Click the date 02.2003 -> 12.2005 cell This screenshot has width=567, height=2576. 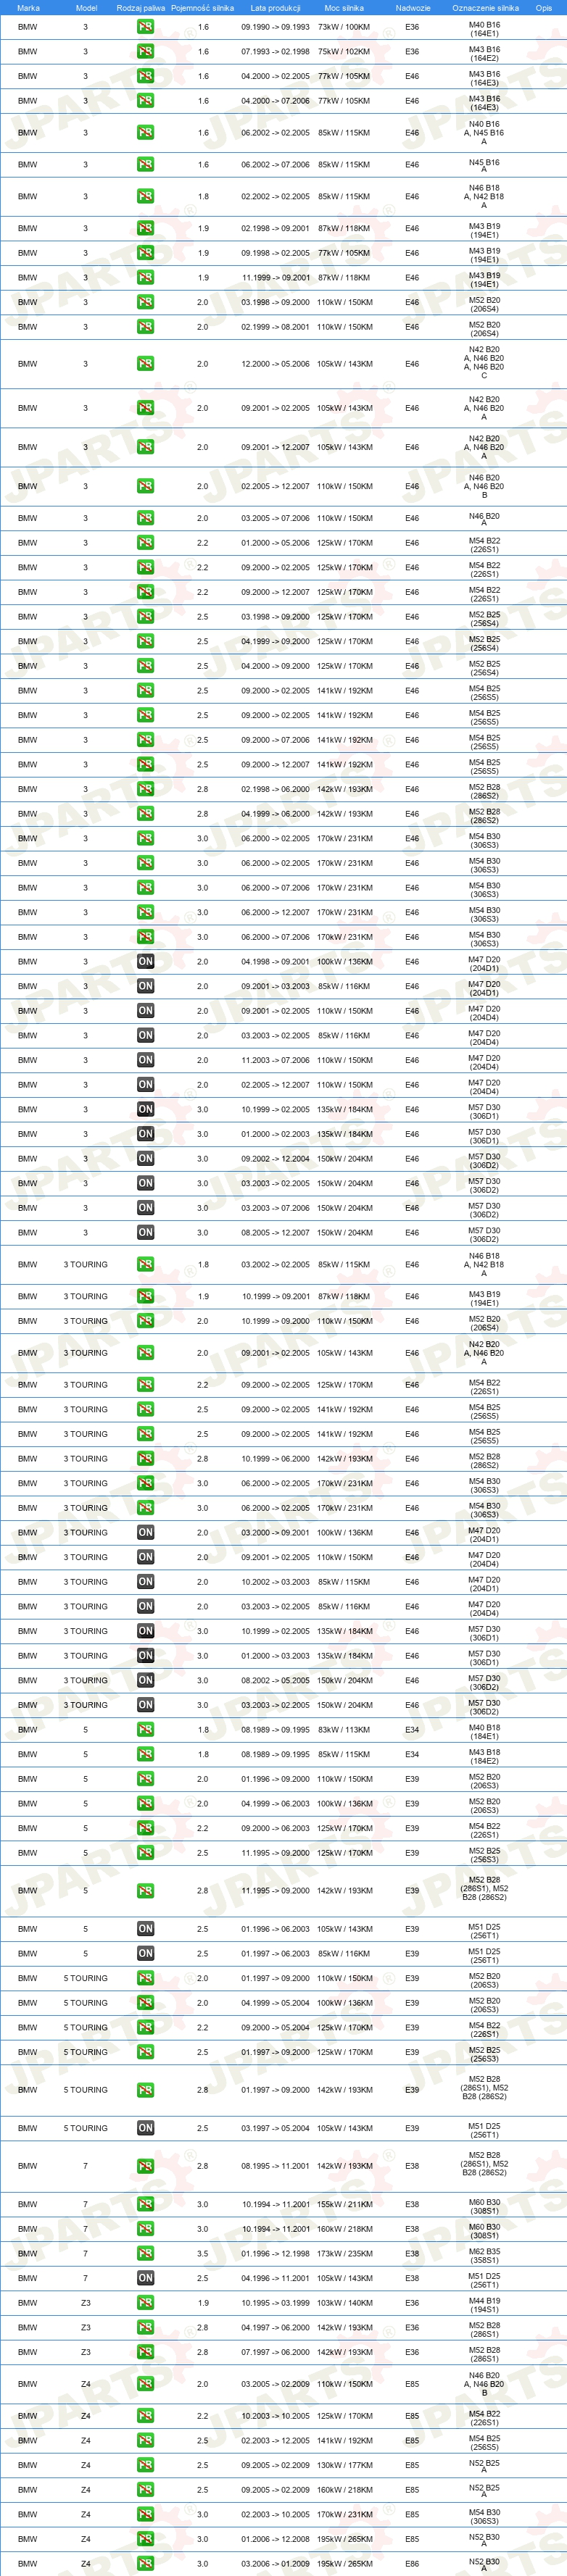[x=275, y=2441]
